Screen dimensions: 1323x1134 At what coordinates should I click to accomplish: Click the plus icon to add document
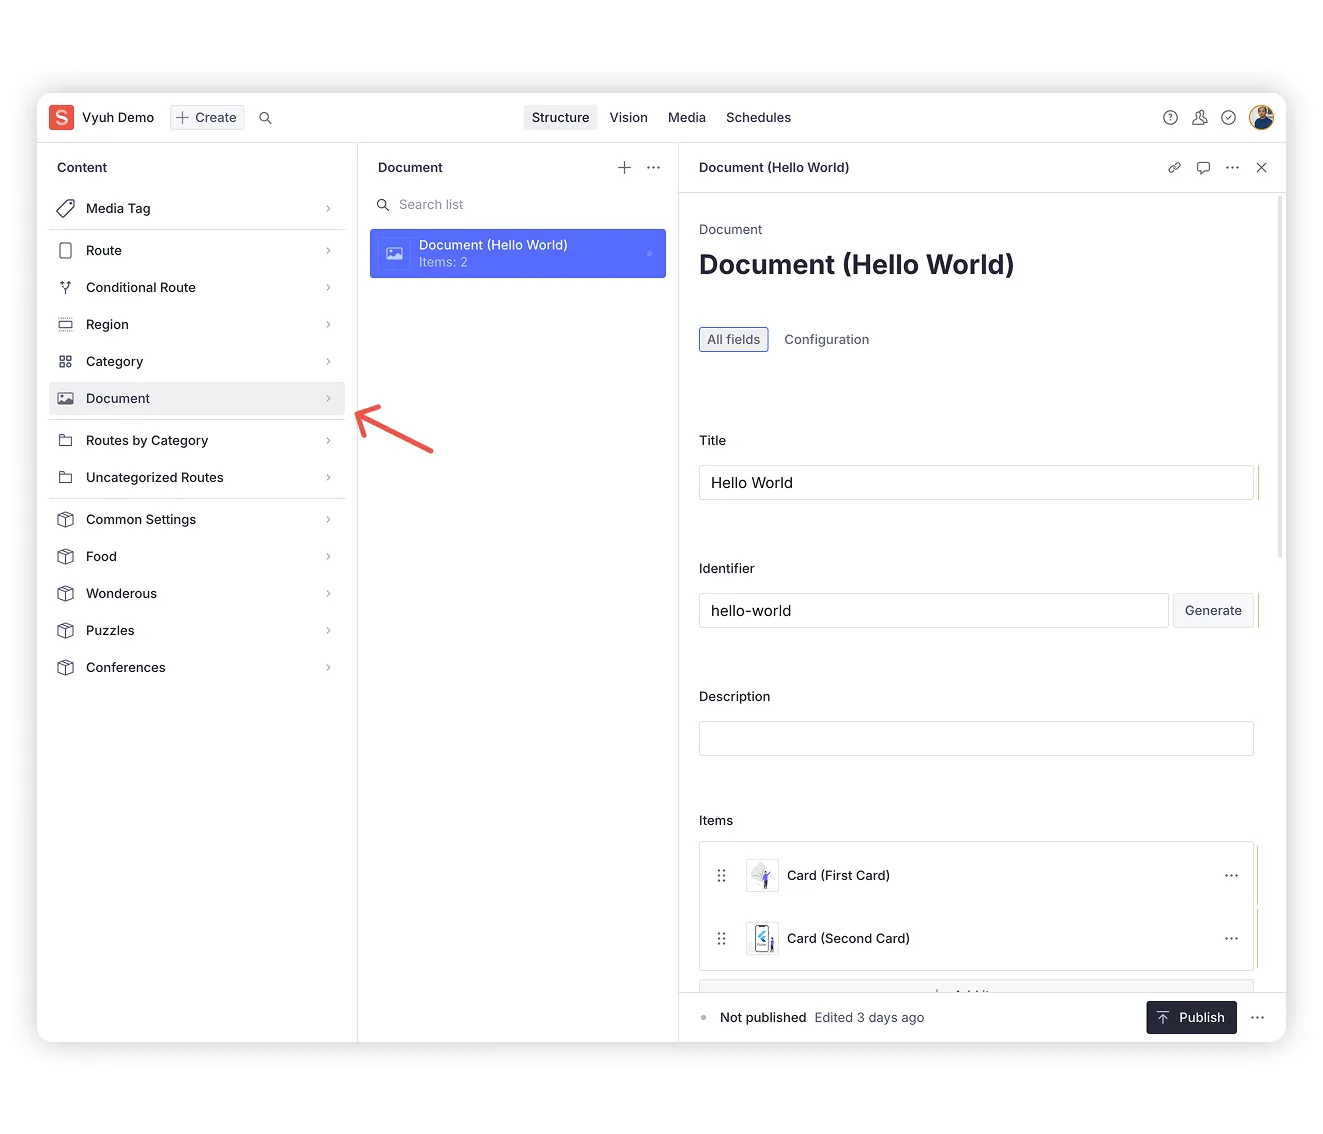tap(624, 168)
